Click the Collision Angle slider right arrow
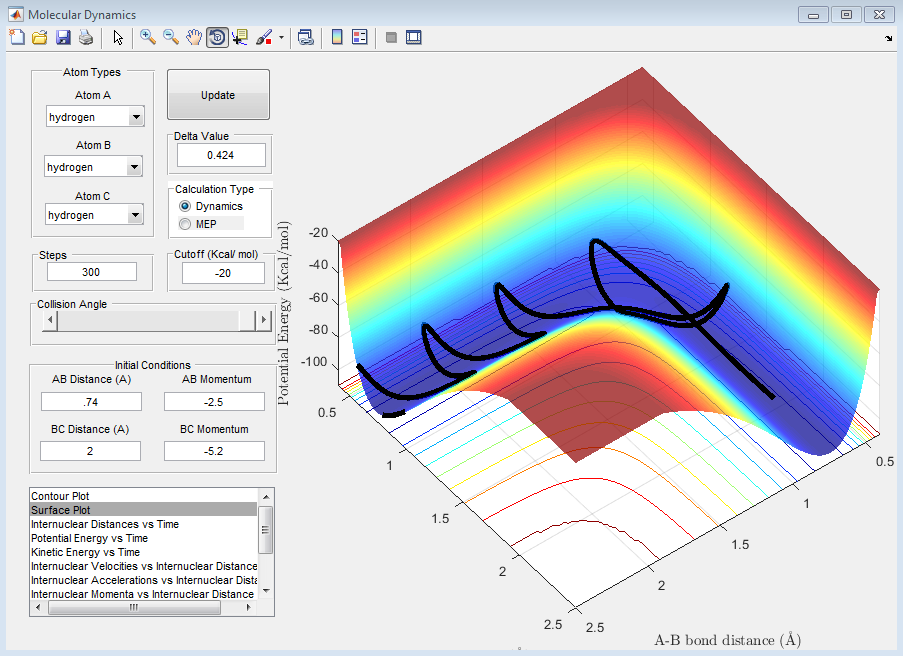This screenshot has width=903, height=656. (x=264, y=320)
